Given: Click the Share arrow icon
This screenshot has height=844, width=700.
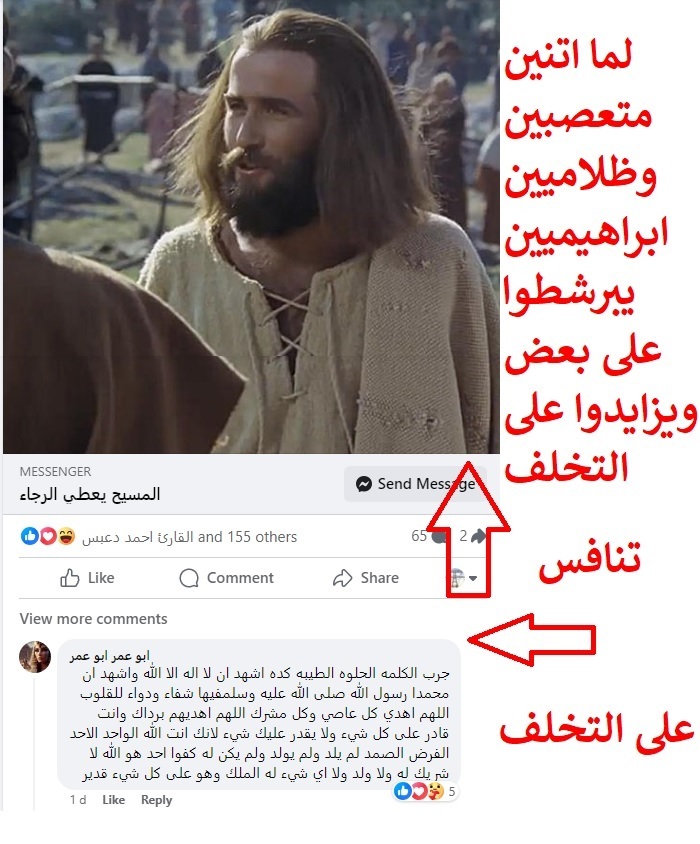Looking at the screenshot, I should [x=342, y=578].
